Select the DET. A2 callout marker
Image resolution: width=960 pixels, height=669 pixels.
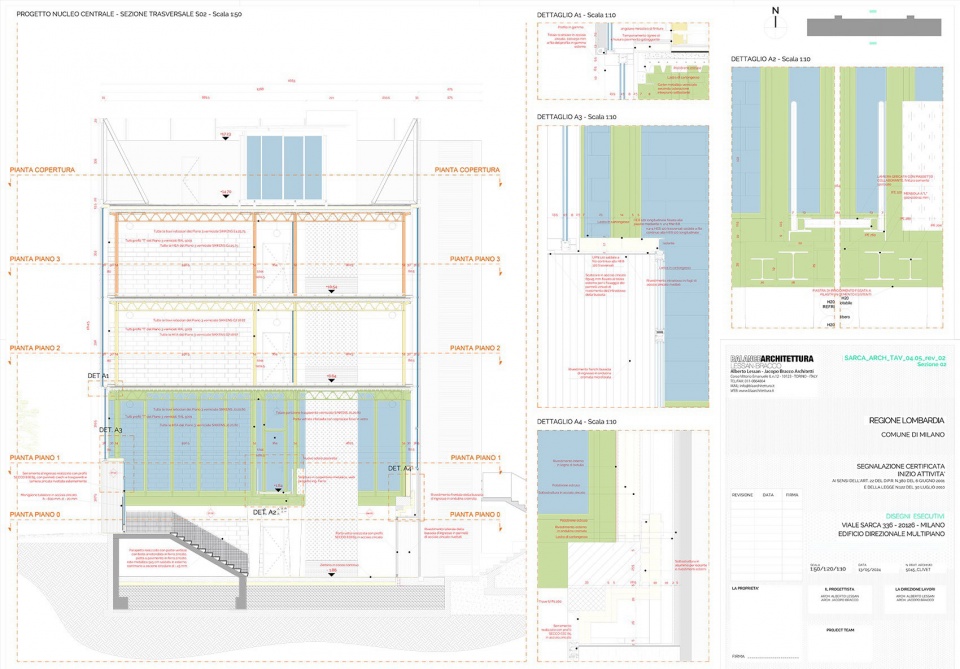click(x=265, y=511)
